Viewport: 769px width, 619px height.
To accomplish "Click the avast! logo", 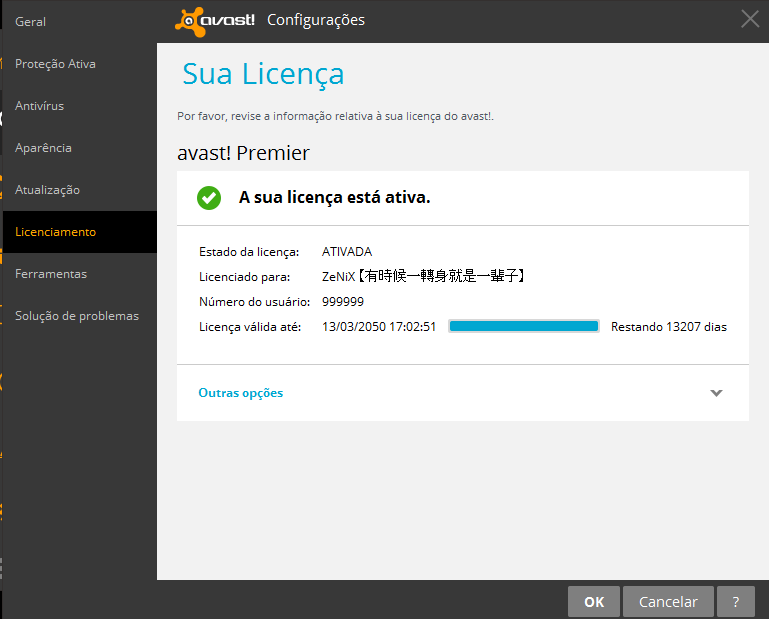I will 215,21.
